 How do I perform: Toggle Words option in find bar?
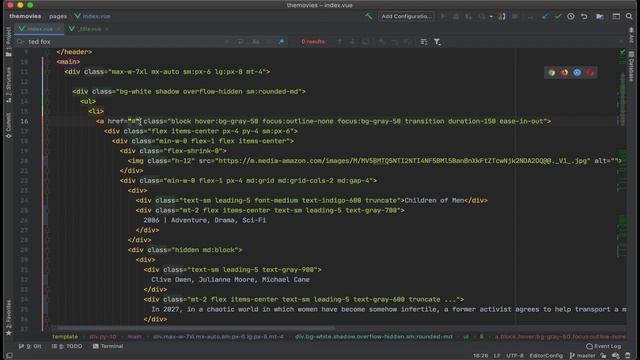click(269, 42)
